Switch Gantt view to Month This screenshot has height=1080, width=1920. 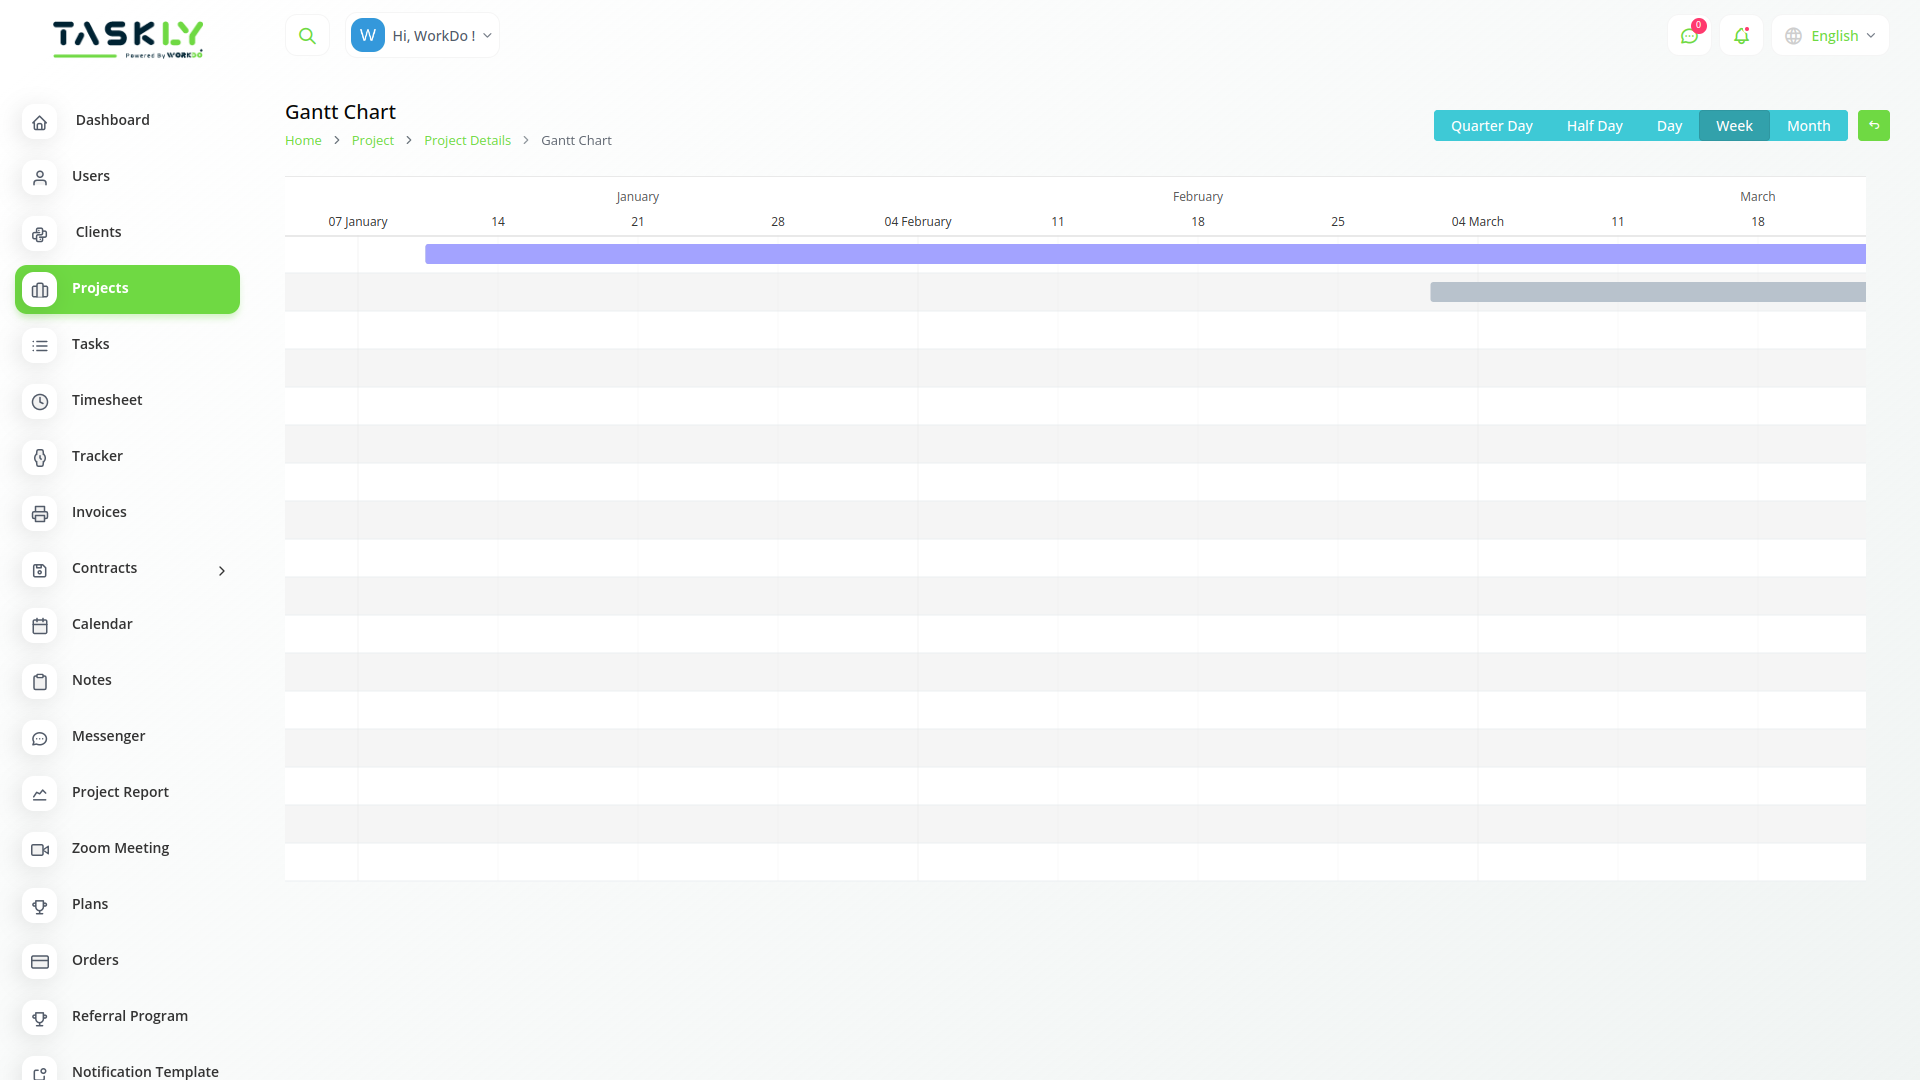[1808, 125]
